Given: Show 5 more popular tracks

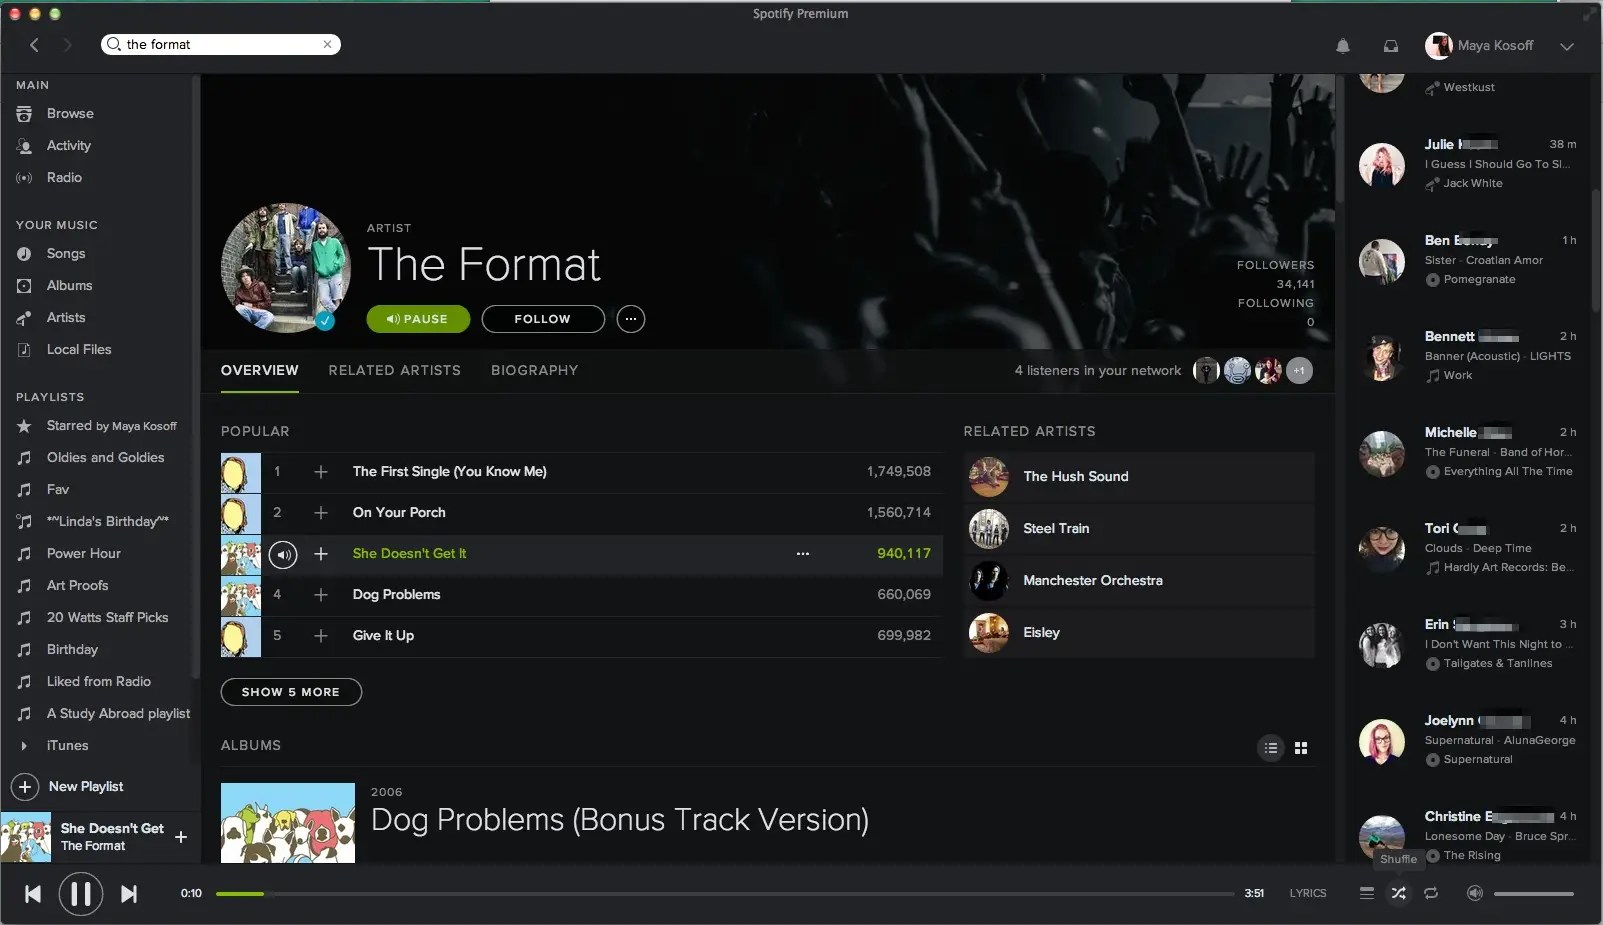Looking at the screenshot, I should [291, 692].
